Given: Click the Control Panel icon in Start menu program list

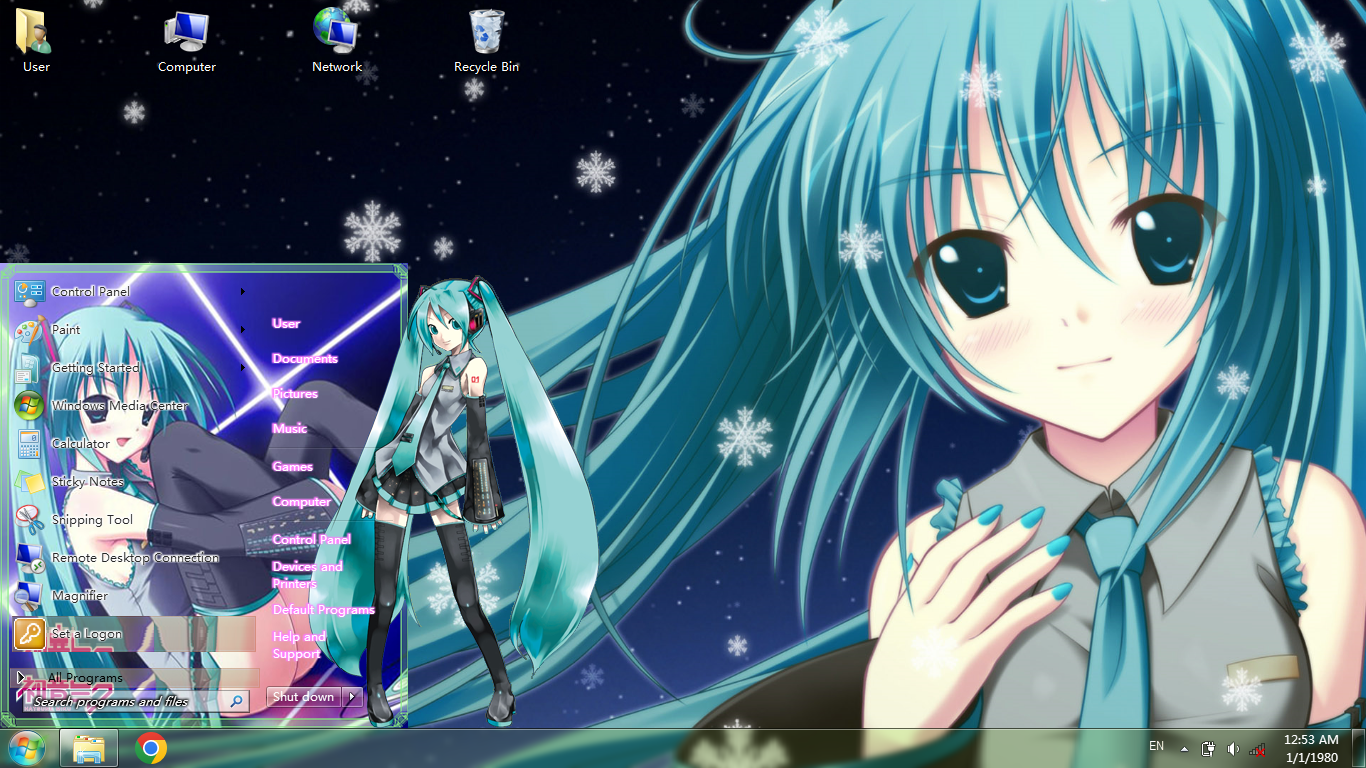Looking at the screenshot, I should click(30, 292).
